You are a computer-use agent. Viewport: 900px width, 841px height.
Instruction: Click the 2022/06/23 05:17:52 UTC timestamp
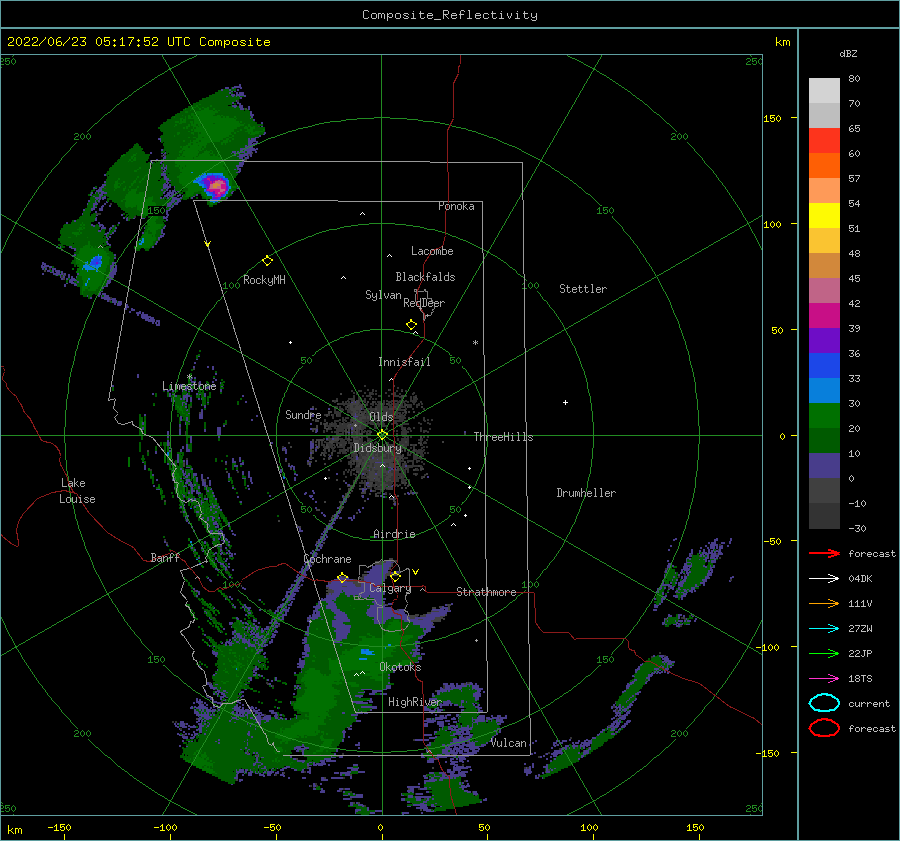(x=99, y=42)
